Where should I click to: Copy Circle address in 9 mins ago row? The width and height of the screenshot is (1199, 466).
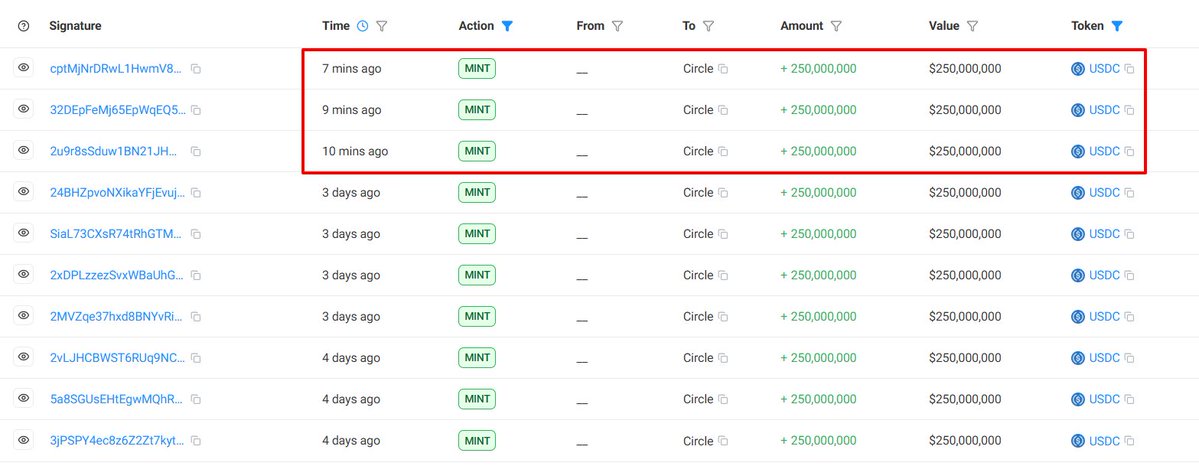[x=723, y=110]
